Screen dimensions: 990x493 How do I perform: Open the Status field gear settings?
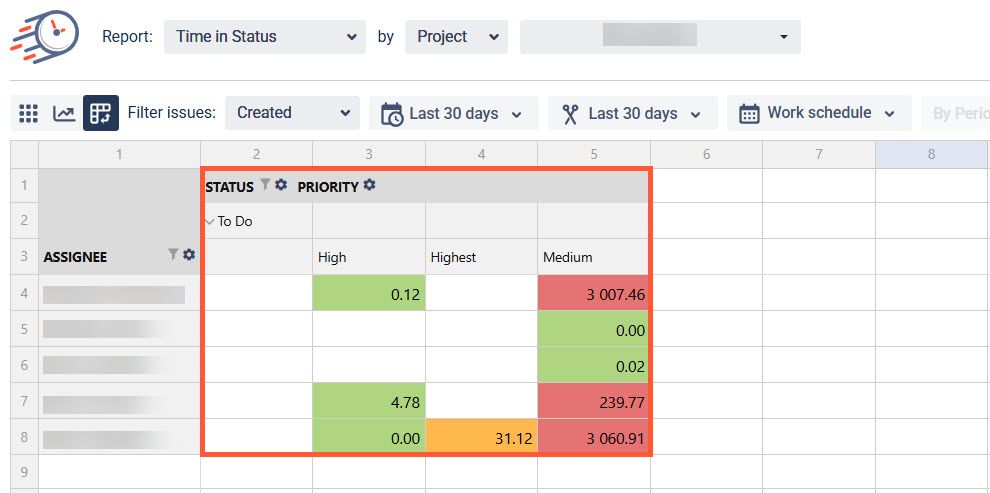[x=281, y=185]
